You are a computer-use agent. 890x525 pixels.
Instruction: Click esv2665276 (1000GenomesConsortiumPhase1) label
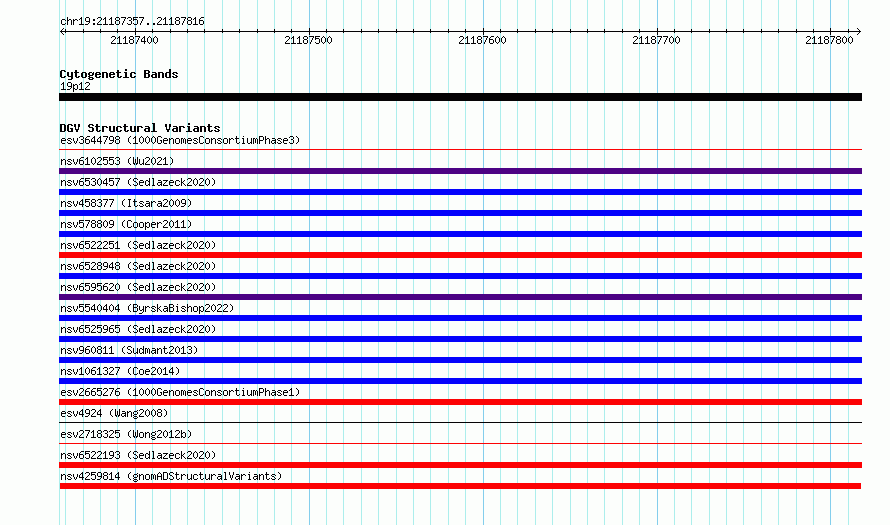click(x=180, y=392)
